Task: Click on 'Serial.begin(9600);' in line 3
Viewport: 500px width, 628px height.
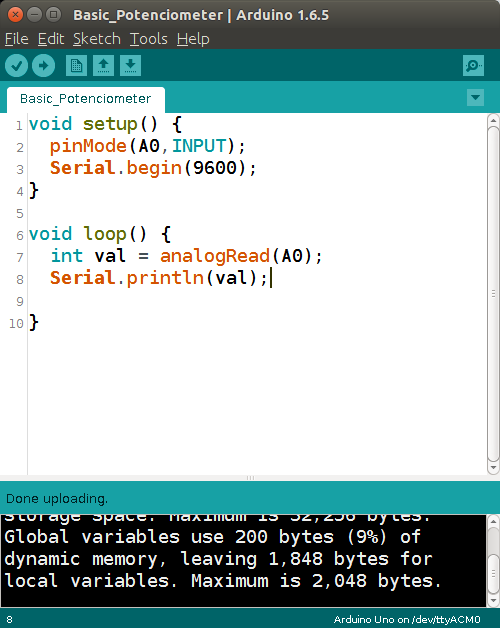Action: [153, 168]
